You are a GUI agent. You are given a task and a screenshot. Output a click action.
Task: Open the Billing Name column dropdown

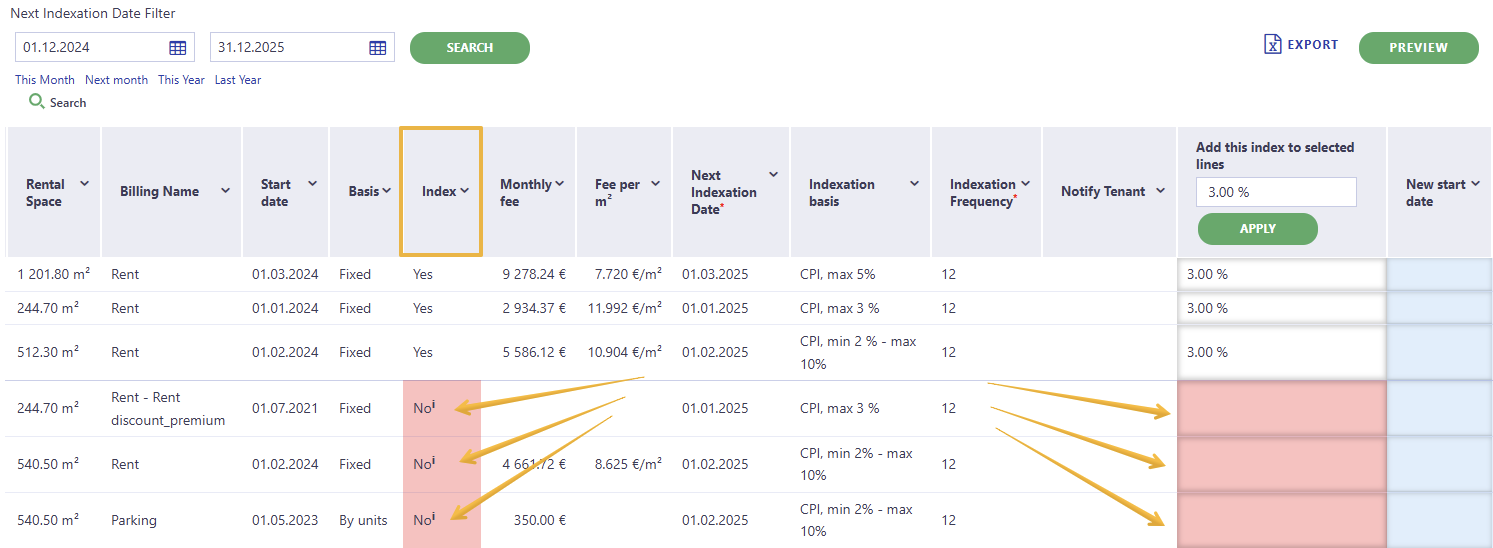[226, 191]
